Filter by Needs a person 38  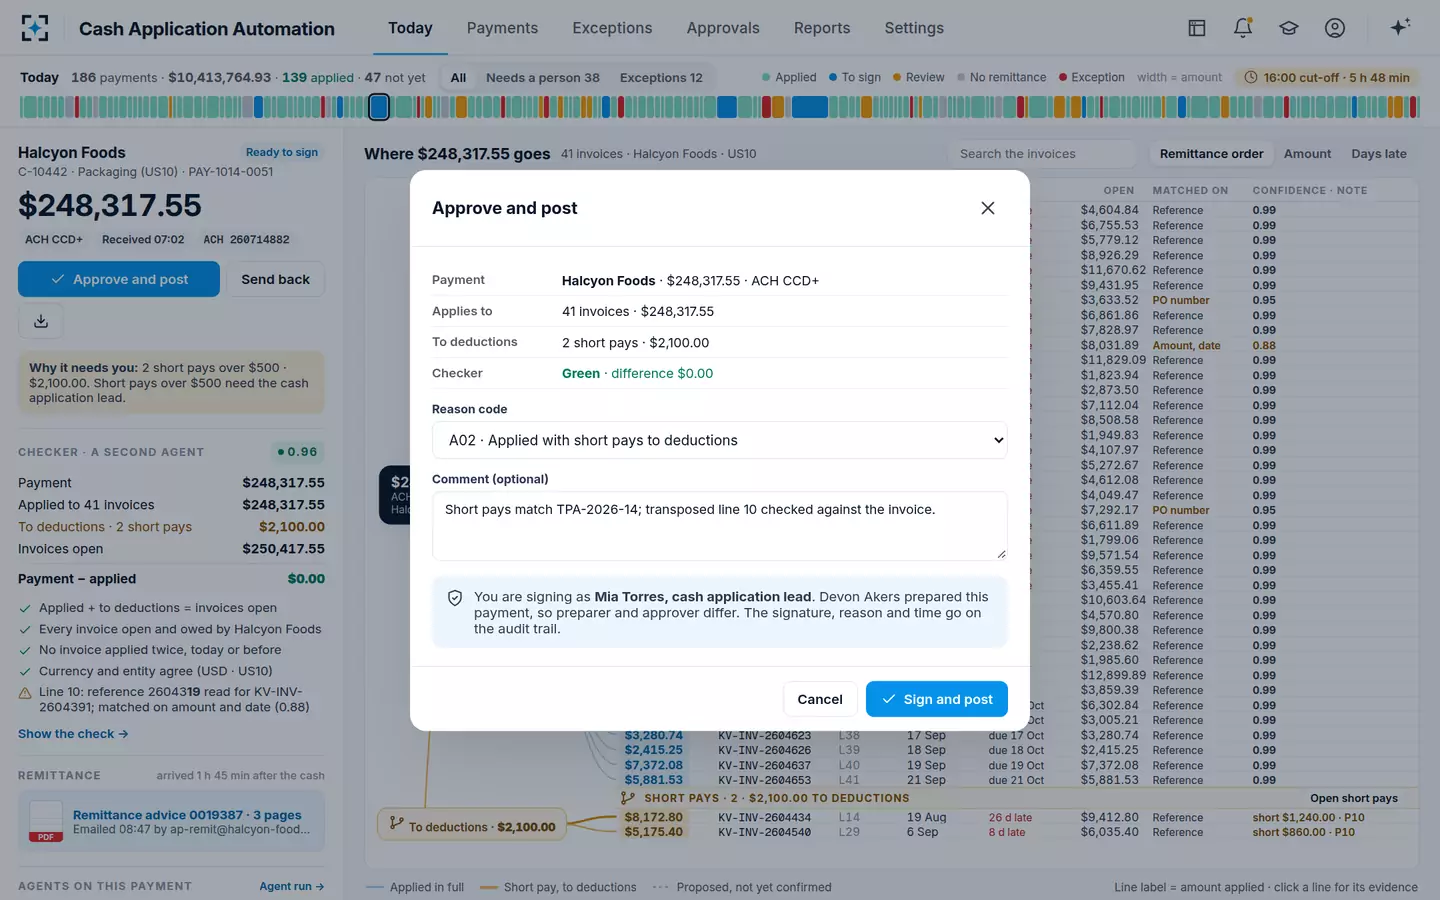[543, 77]
